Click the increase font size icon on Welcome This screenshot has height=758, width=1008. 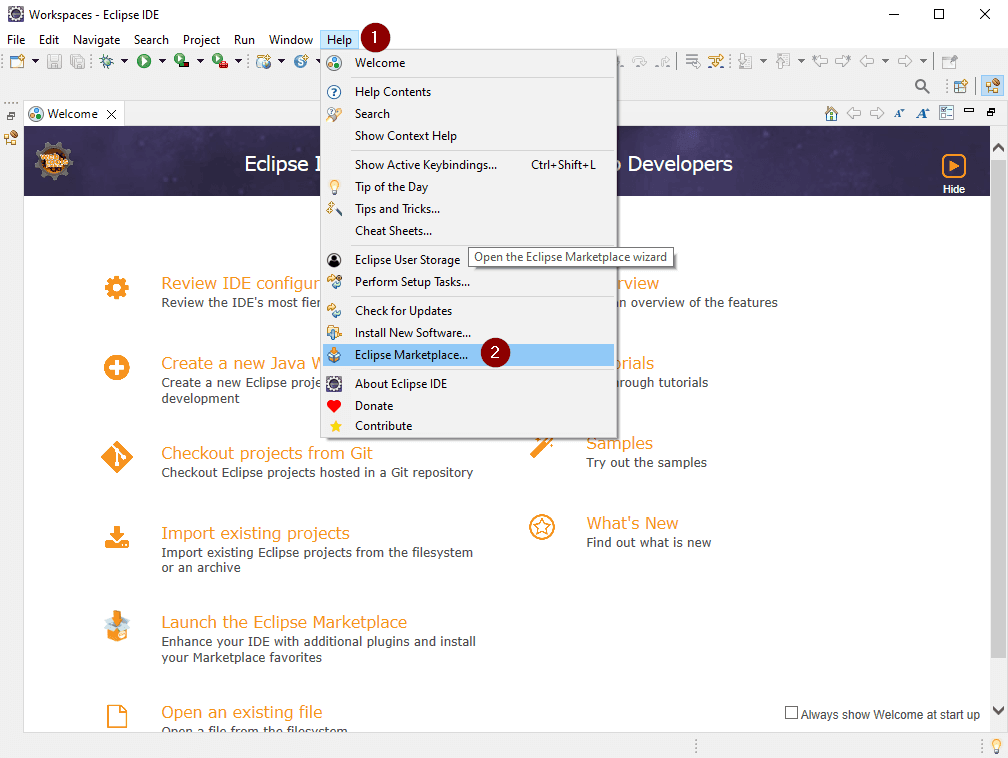pos(922,113)
